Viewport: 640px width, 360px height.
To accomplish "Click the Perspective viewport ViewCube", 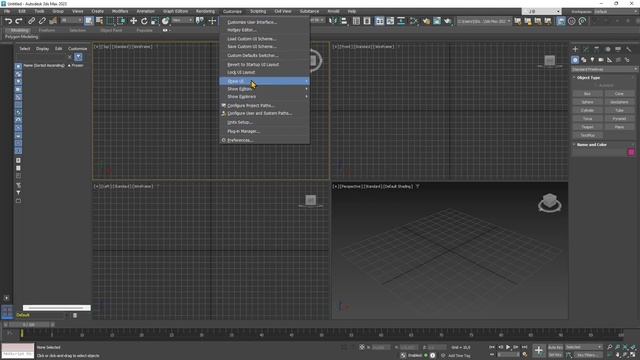I will coord(549,202).
